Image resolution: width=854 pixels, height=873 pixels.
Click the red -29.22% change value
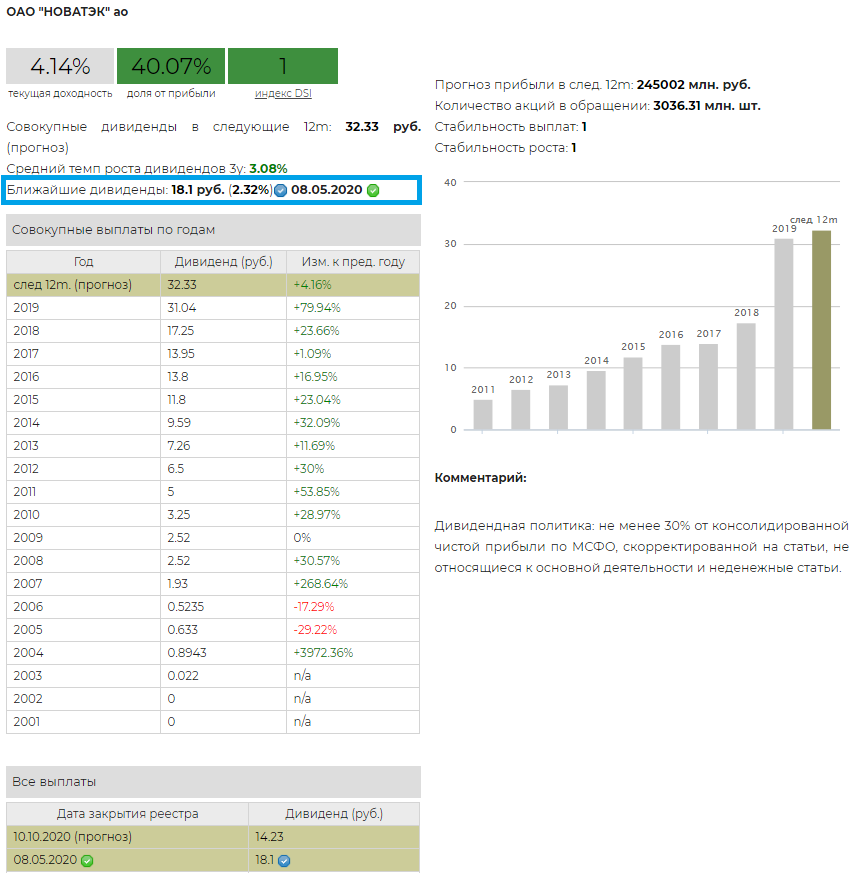[x=315, y=630]
